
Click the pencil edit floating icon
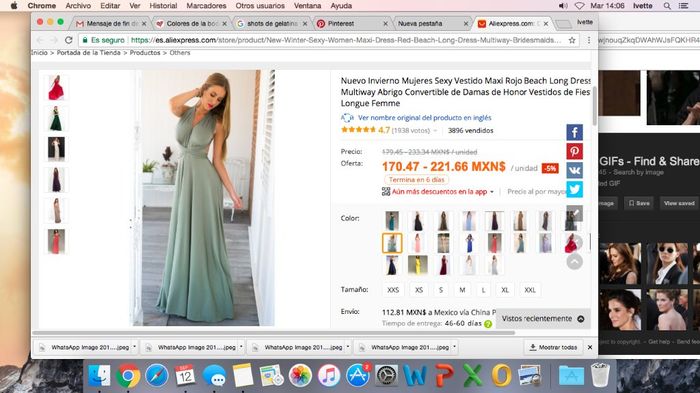click(x=575, y=213)
